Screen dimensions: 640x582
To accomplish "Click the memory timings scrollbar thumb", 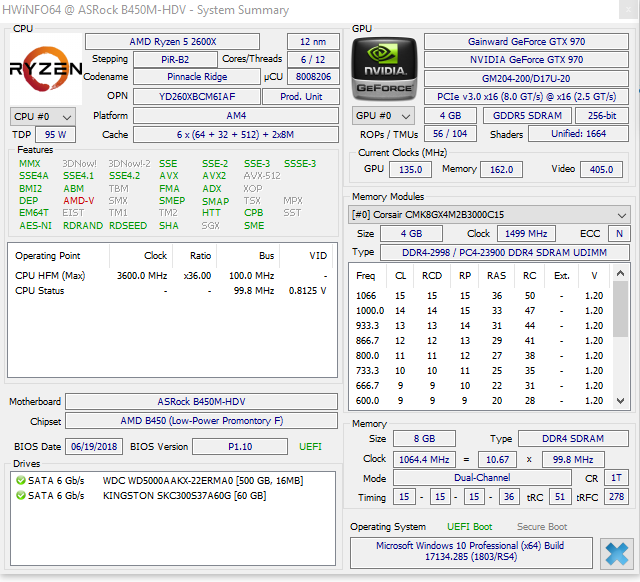I will point(620,309).
